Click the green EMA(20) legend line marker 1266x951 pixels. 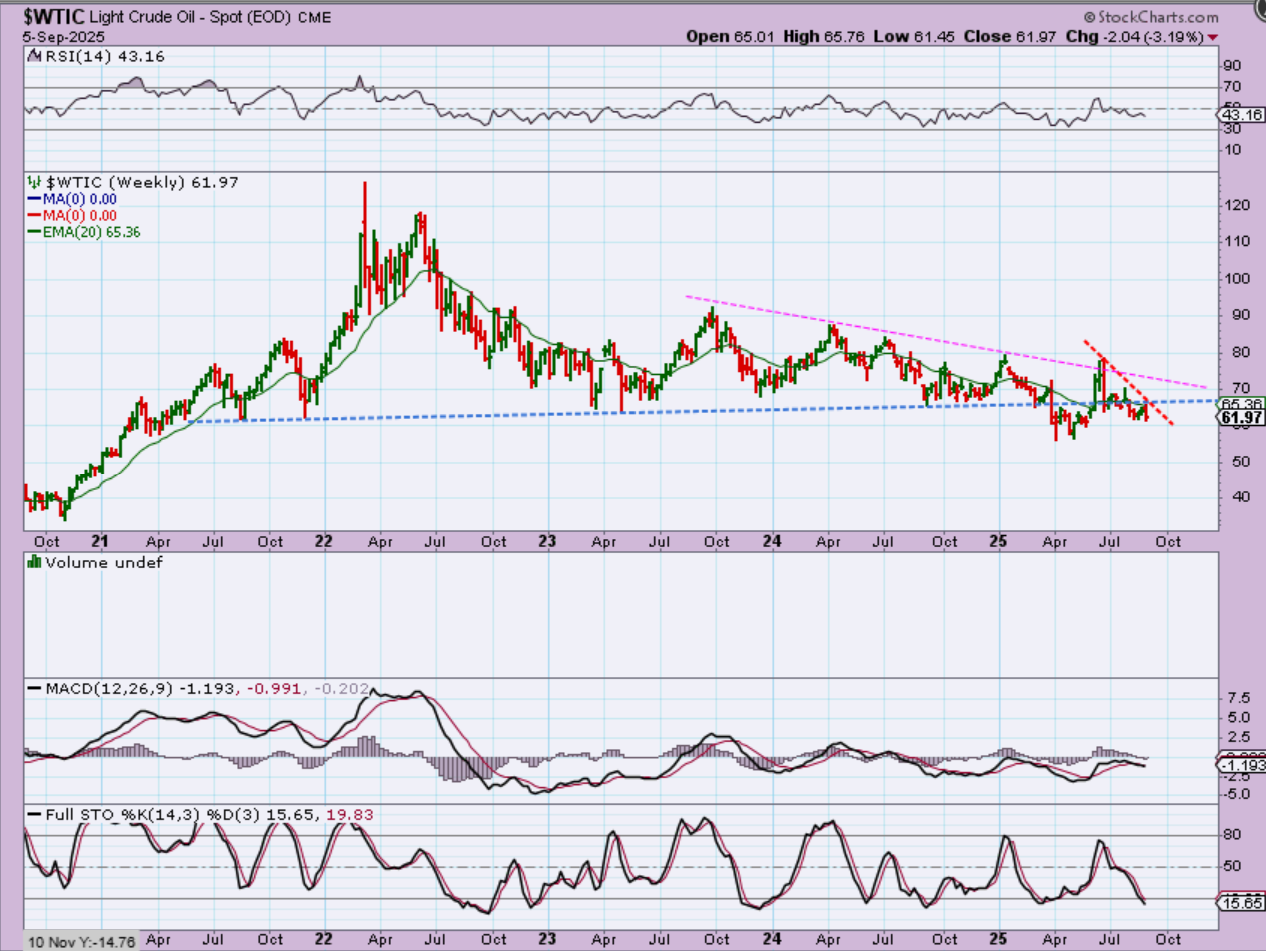click(32, 231)
